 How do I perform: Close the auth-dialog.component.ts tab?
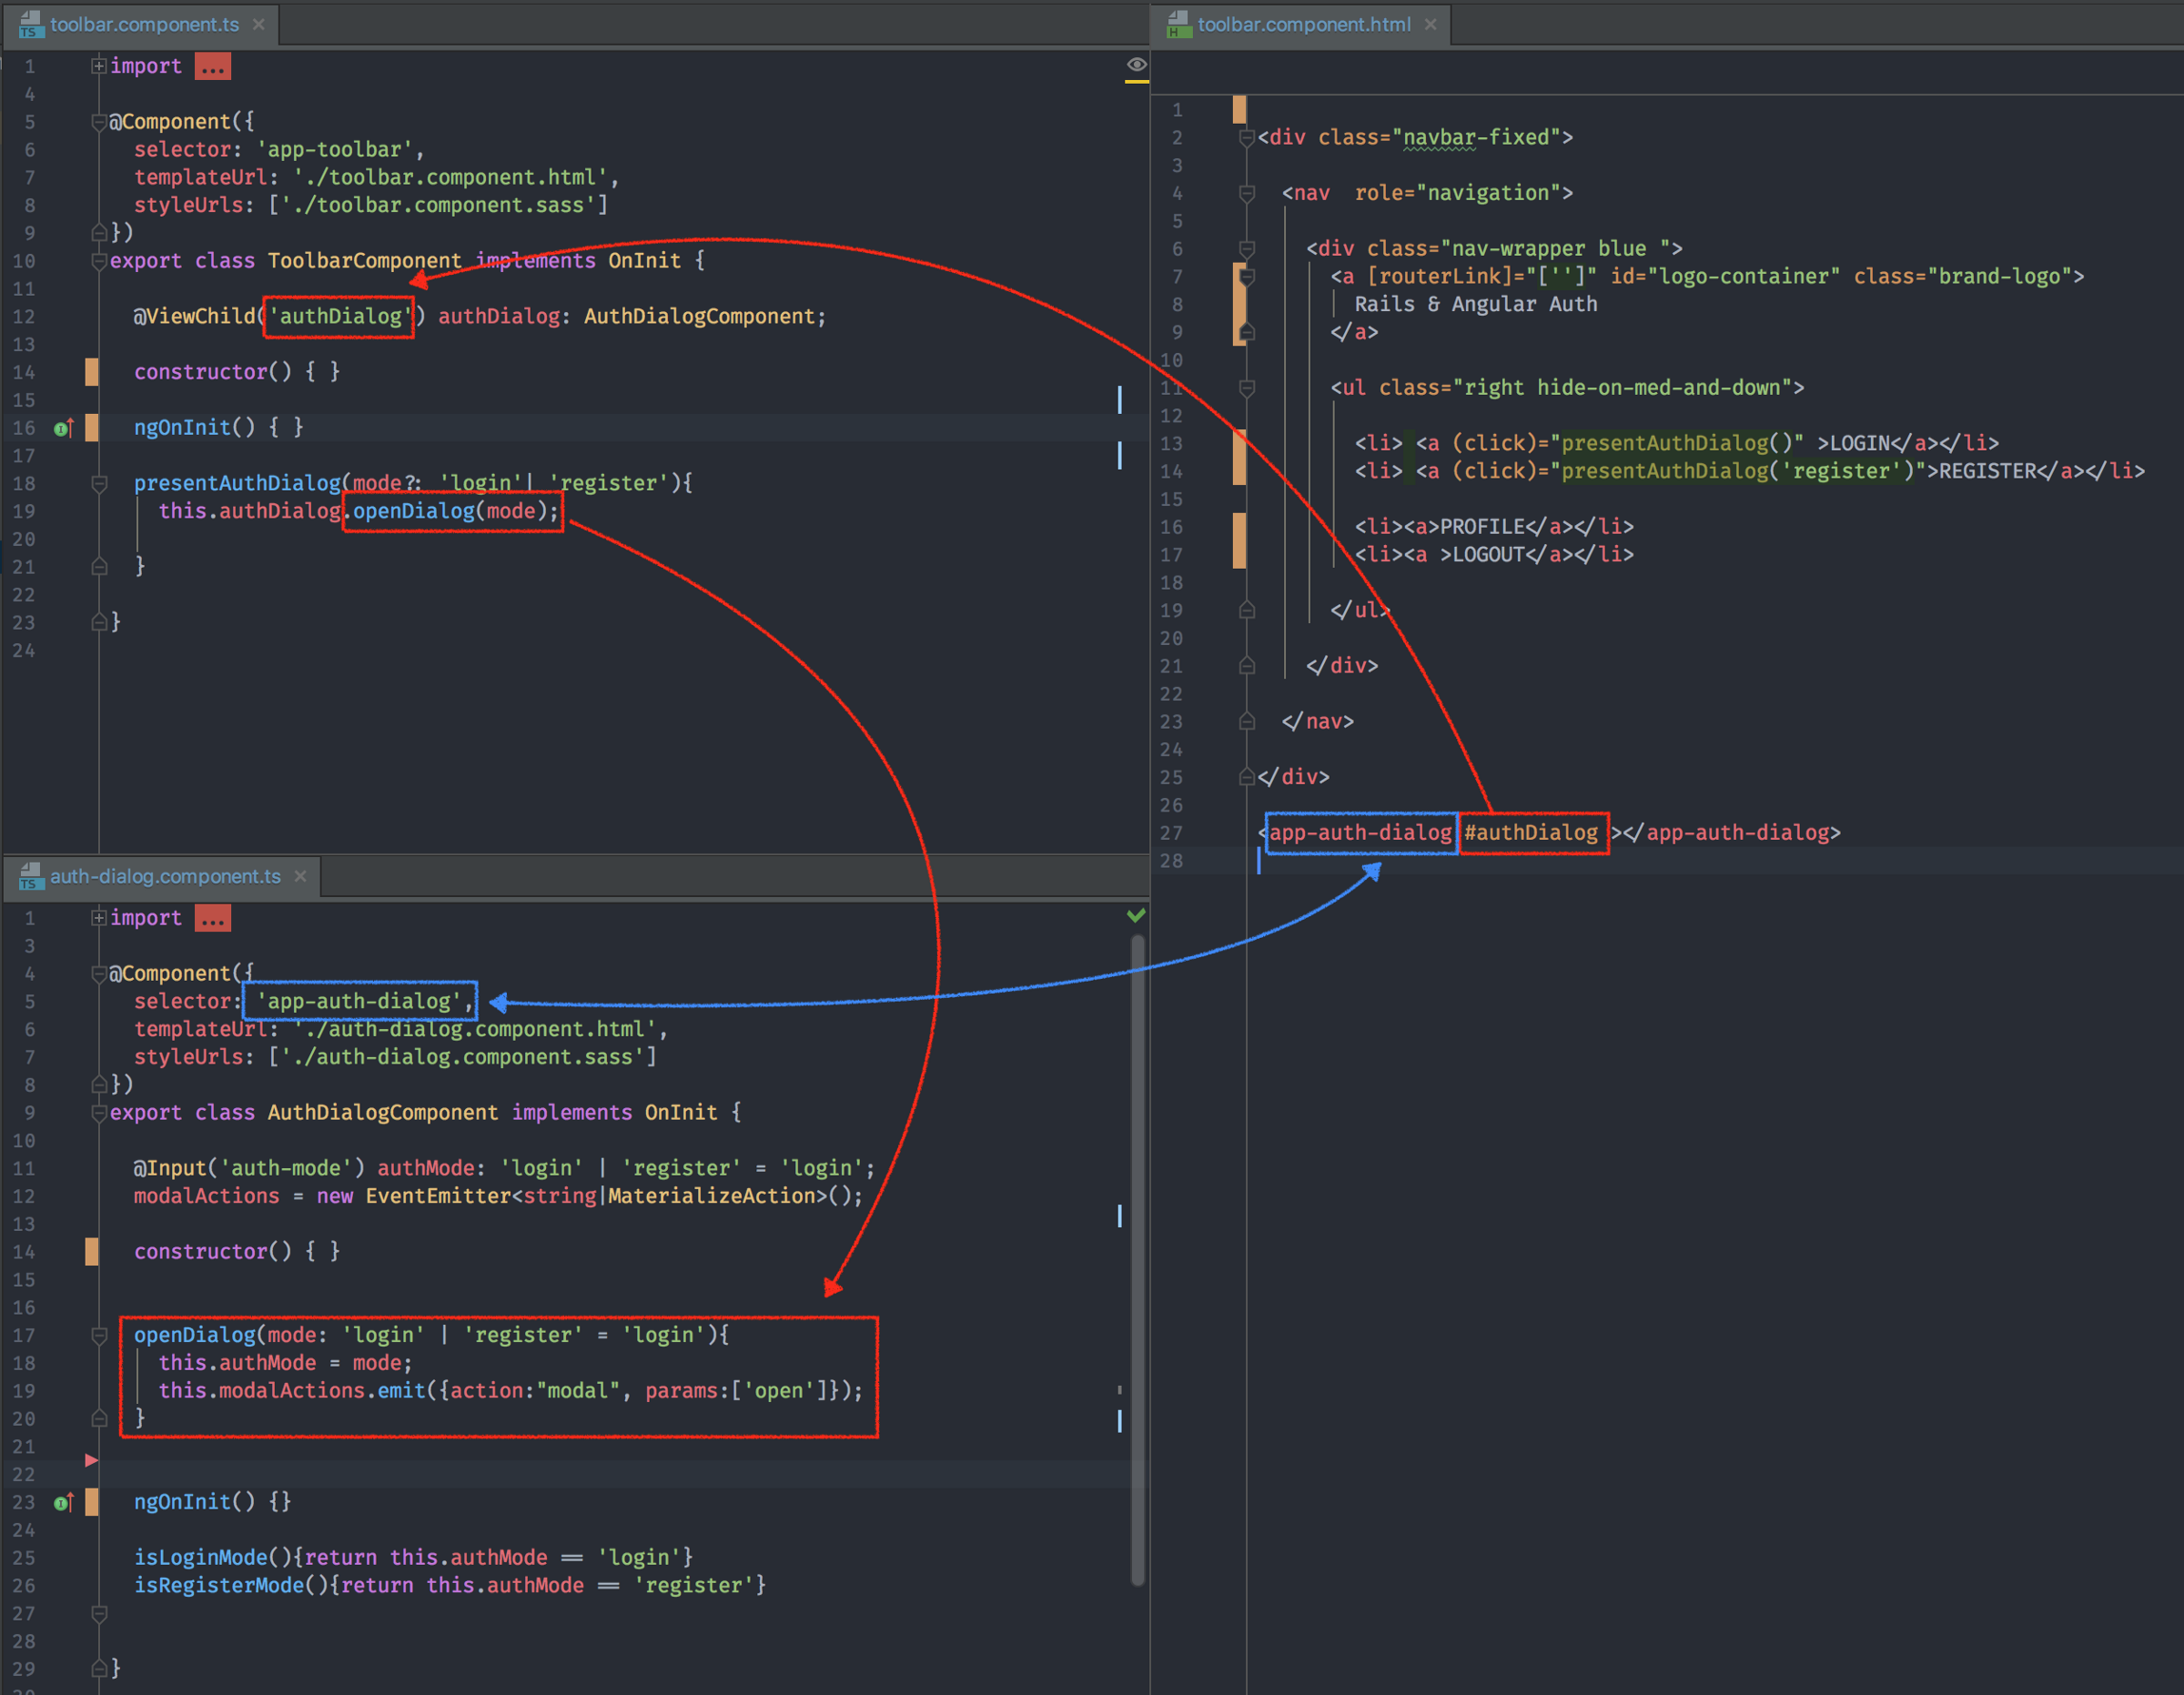pos(300,876)
